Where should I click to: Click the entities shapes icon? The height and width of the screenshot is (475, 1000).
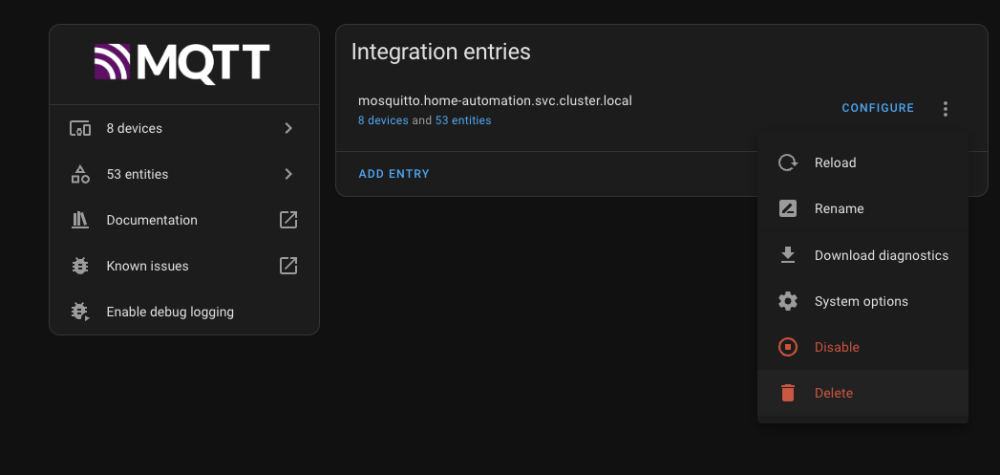(80, 174)
